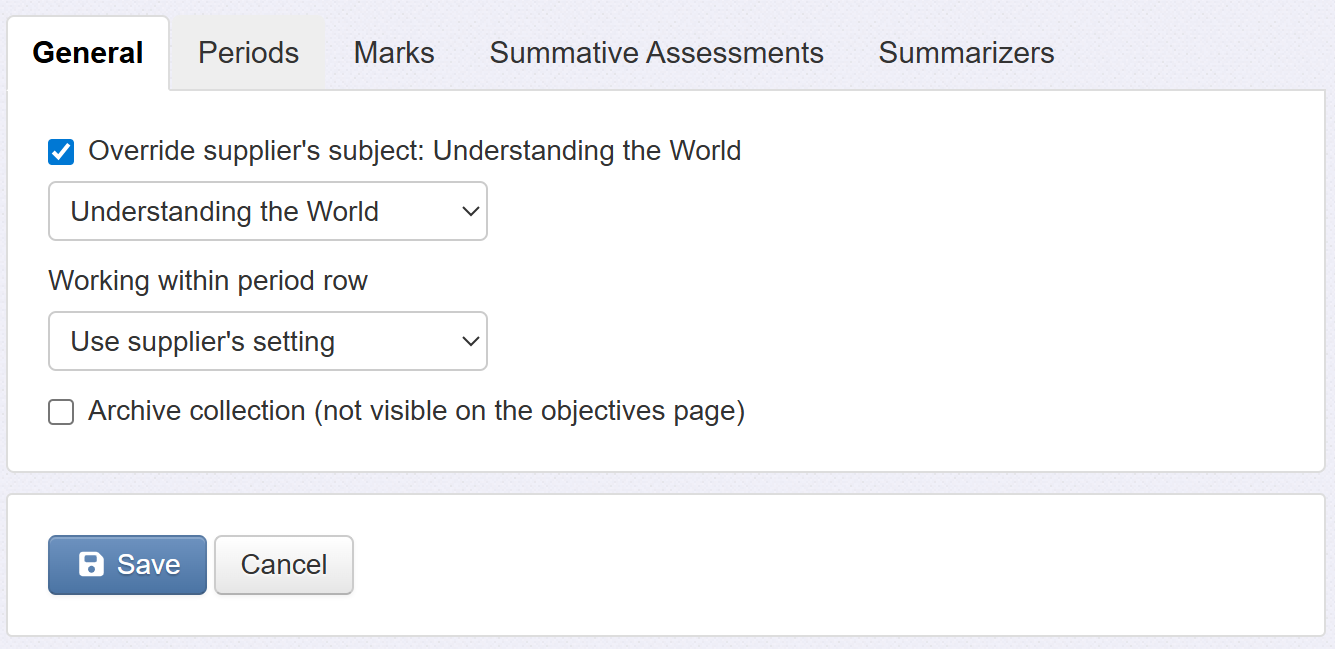Switch to the Periods tab
This screenshot has height=649, width=1335.
pos(248,53)
